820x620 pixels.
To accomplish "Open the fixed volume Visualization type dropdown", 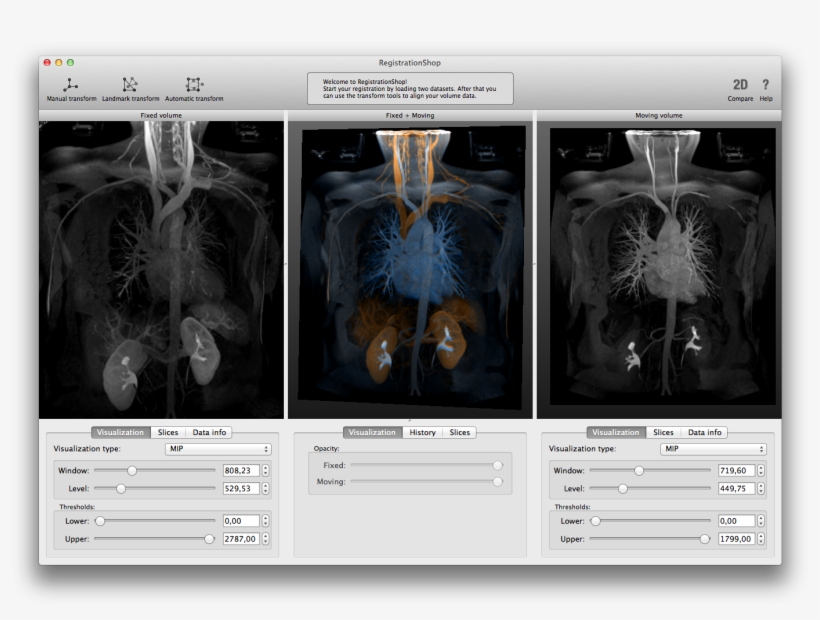I will click(x=215, y=449).
